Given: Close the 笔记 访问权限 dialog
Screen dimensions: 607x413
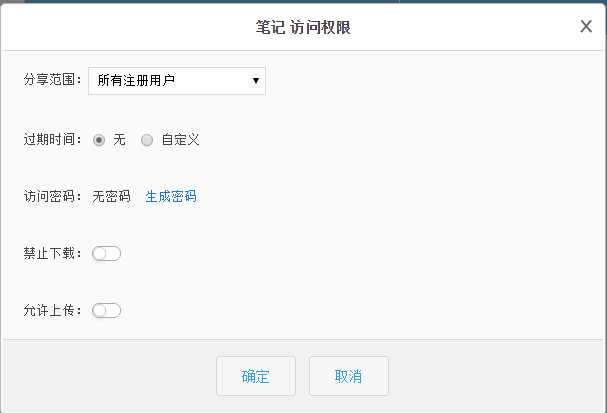Looking at the screenshot, I should 586,27.
